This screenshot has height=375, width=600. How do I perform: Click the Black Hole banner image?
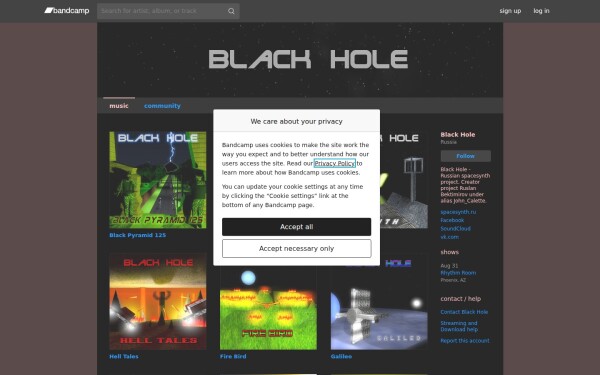click(x=300, y=60)
